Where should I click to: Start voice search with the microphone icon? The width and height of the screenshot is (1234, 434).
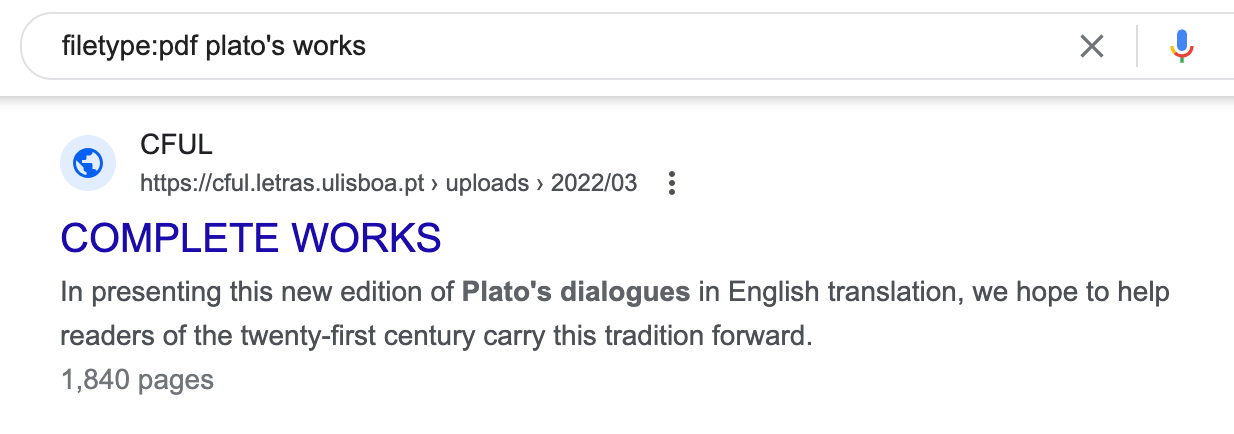point(1182,46)
